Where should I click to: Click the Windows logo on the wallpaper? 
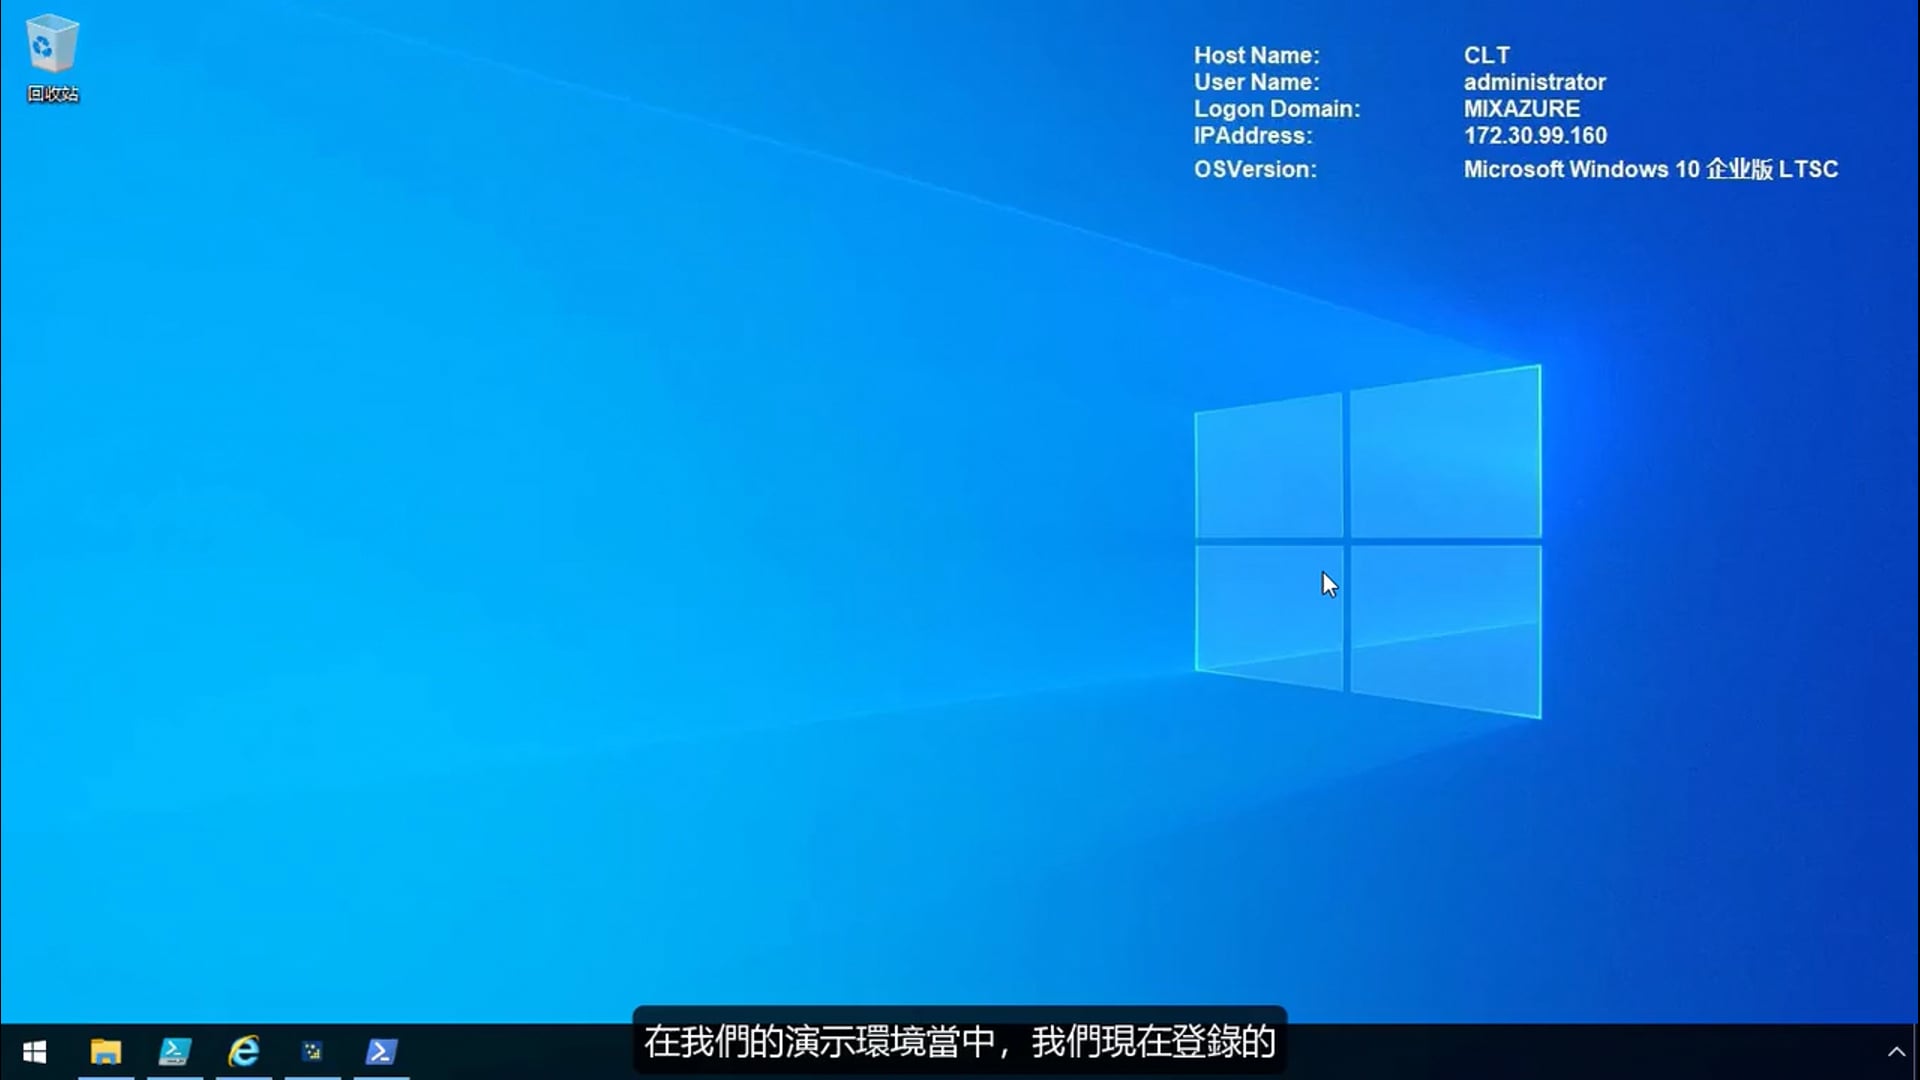[x=1368, y=542]
